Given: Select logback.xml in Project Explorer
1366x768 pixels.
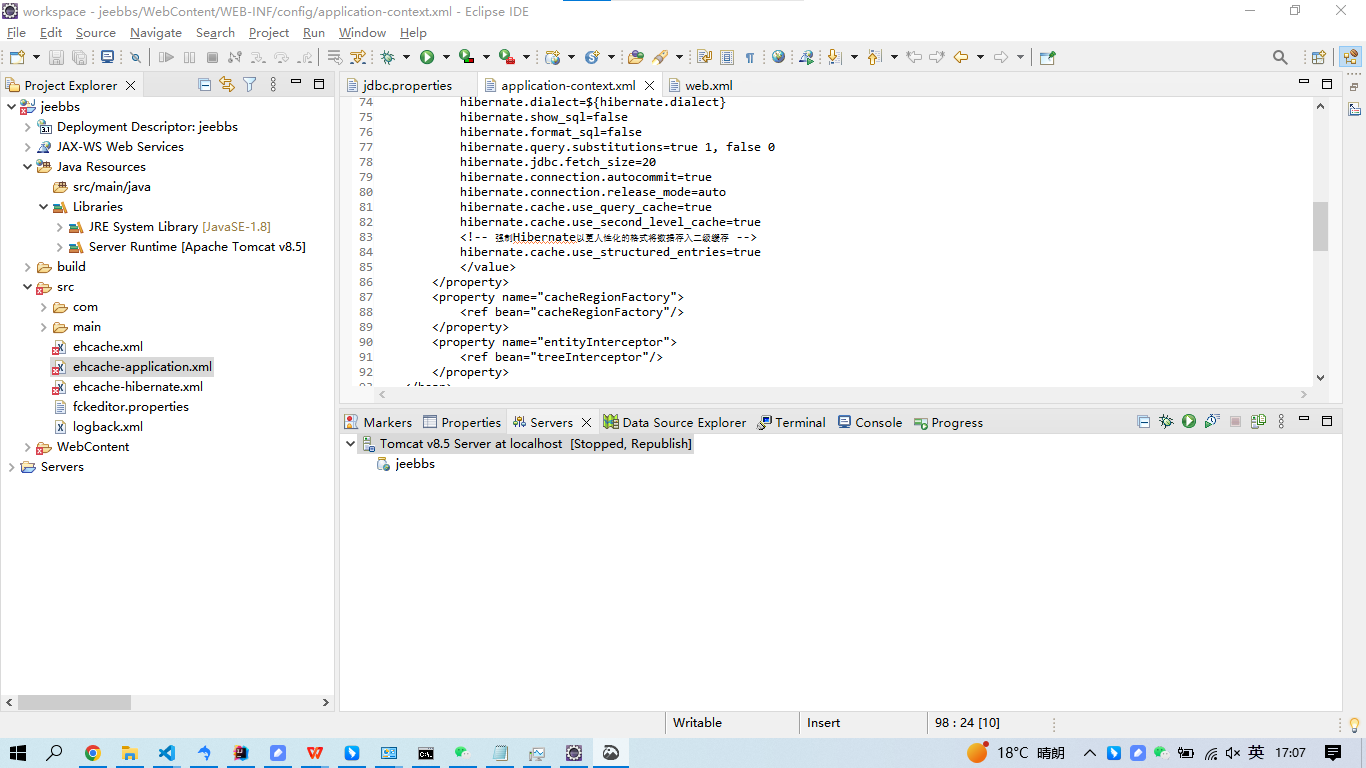Looking at the screenshot, I should point(107,427).
